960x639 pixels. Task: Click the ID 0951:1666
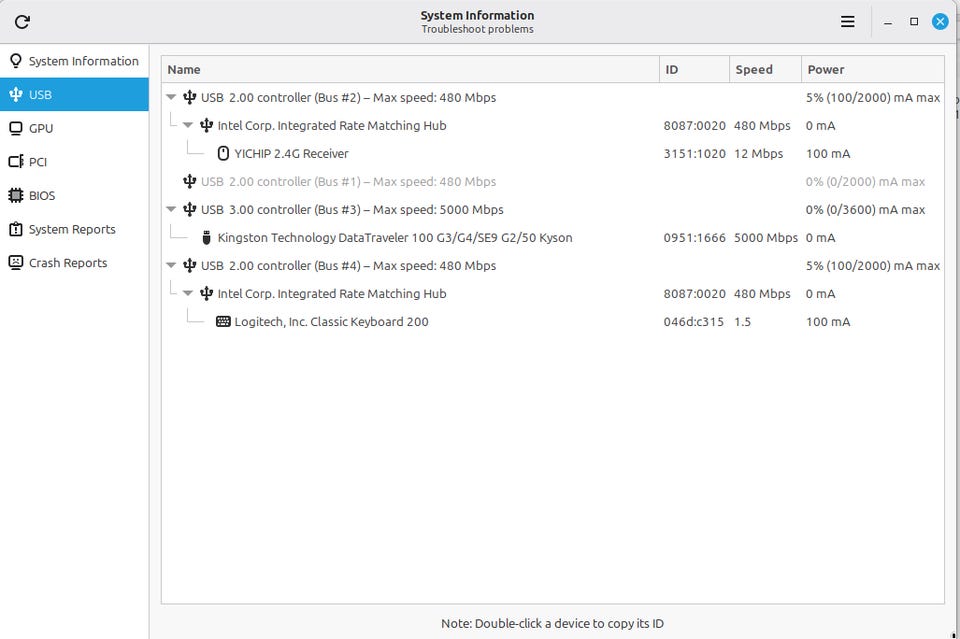(694, 237)
